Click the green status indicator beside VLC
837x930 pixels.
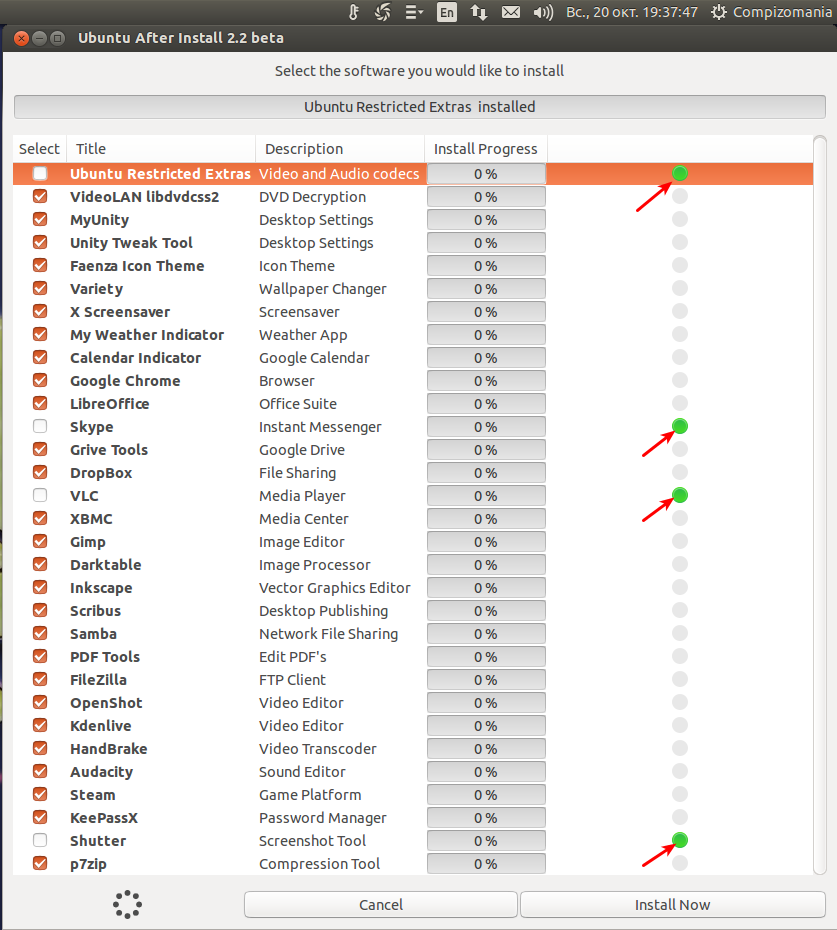[x=680, y=495]
